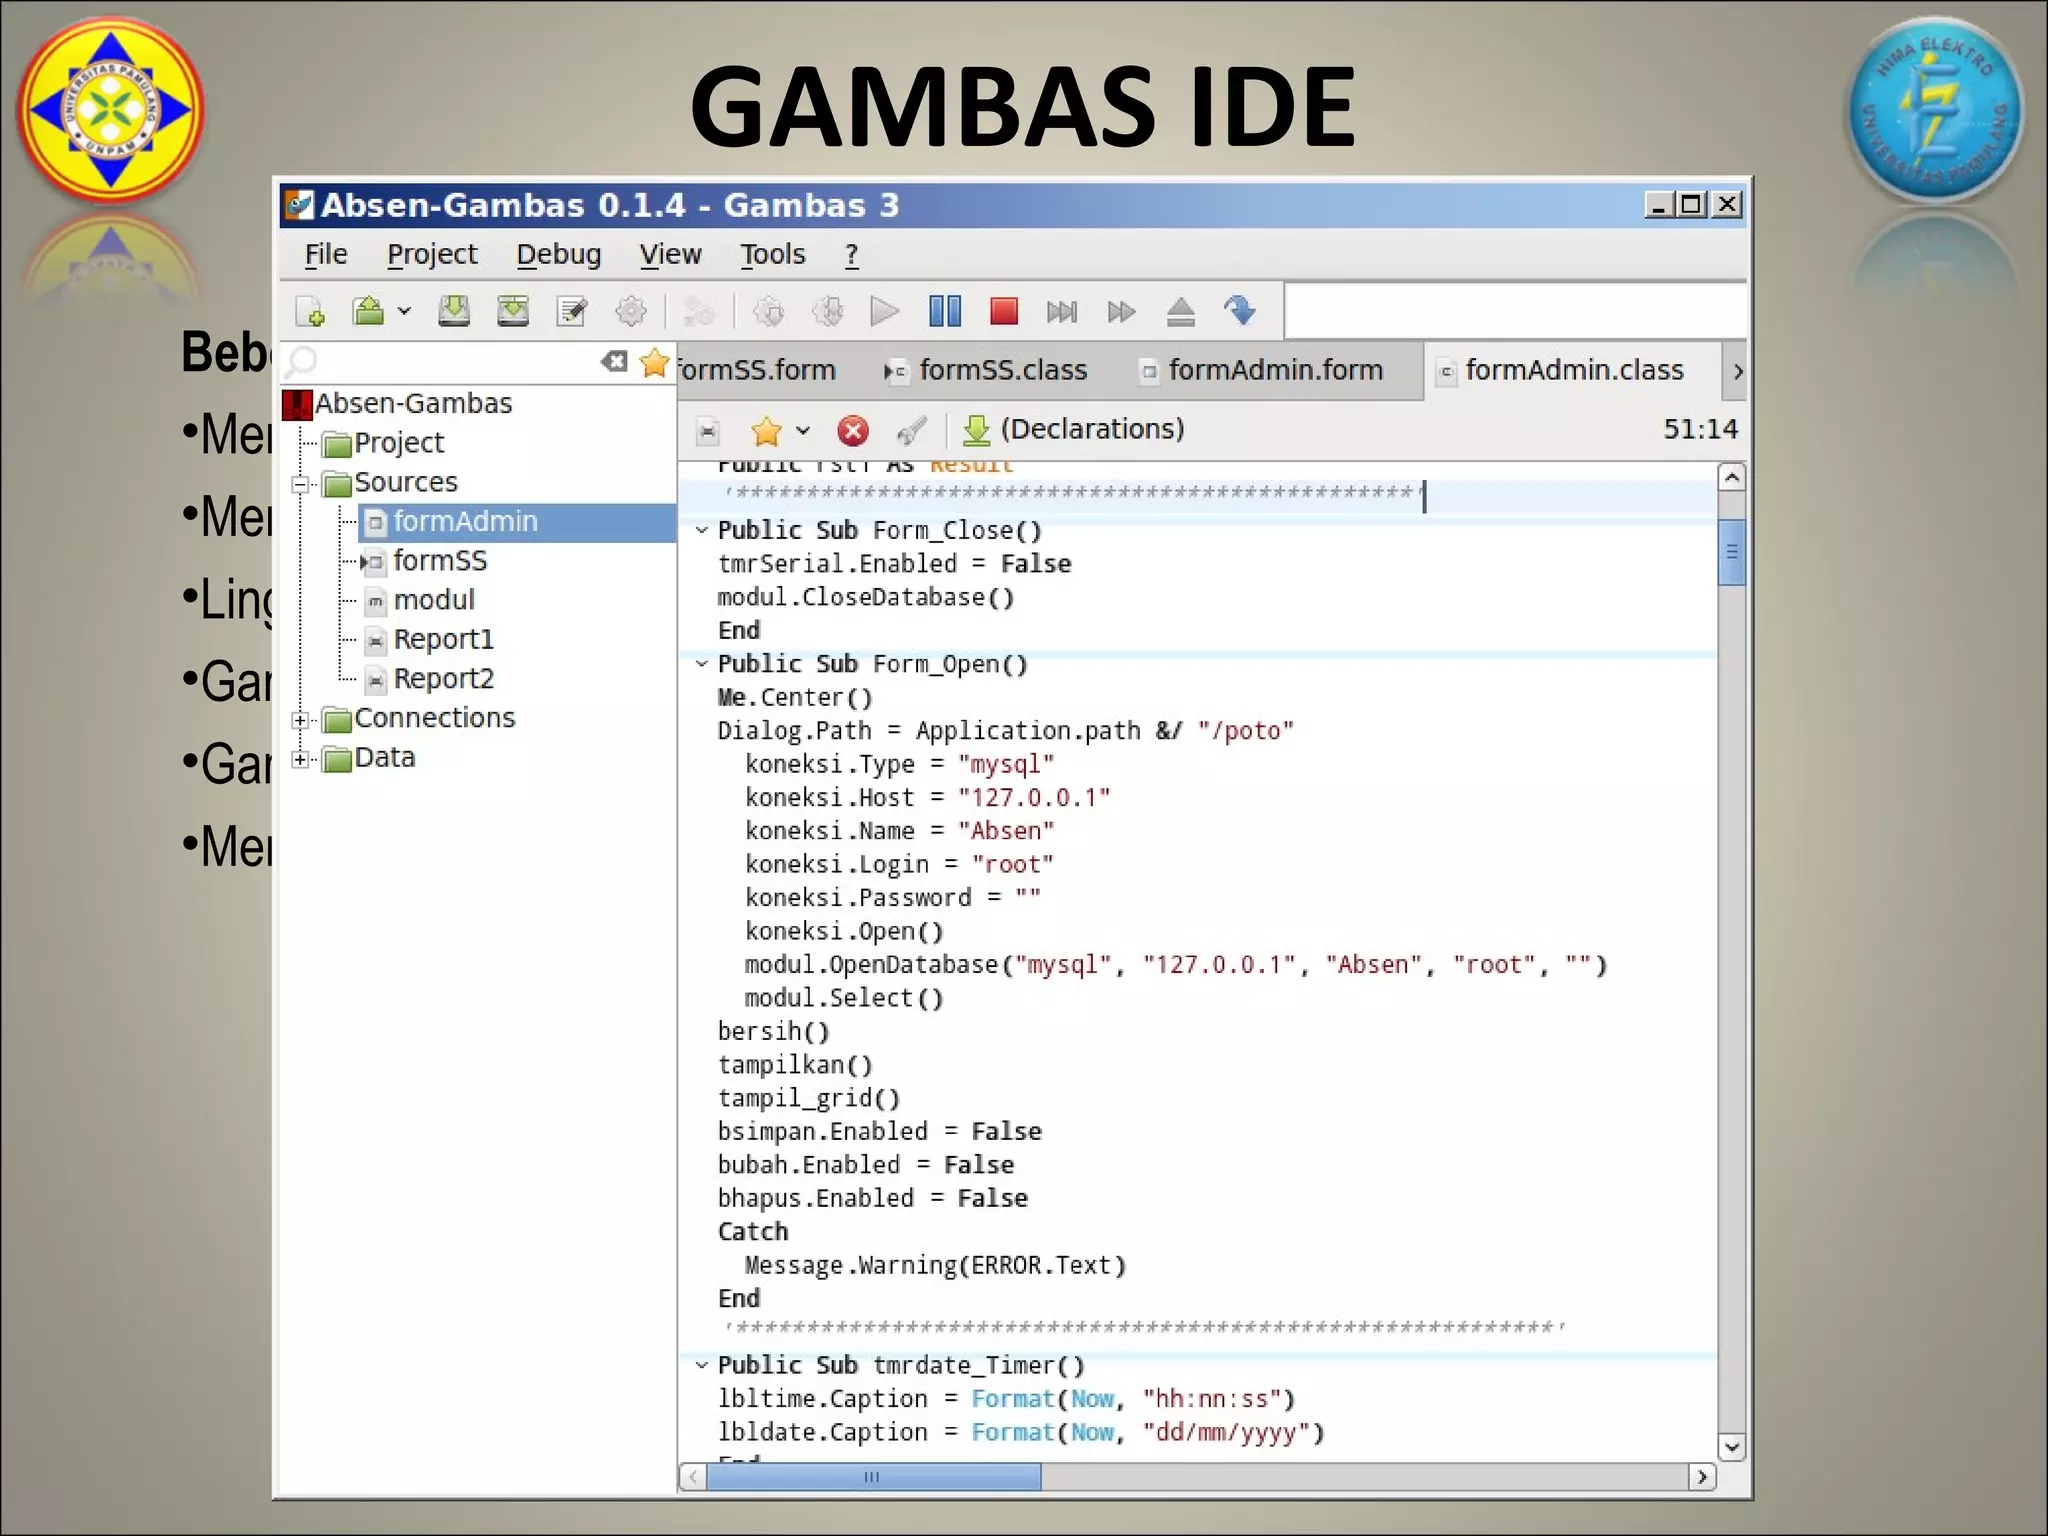Open the (Declarations) procedure list
The width and height of the screenshot is (2048, 1536).
coord(1092,429)
